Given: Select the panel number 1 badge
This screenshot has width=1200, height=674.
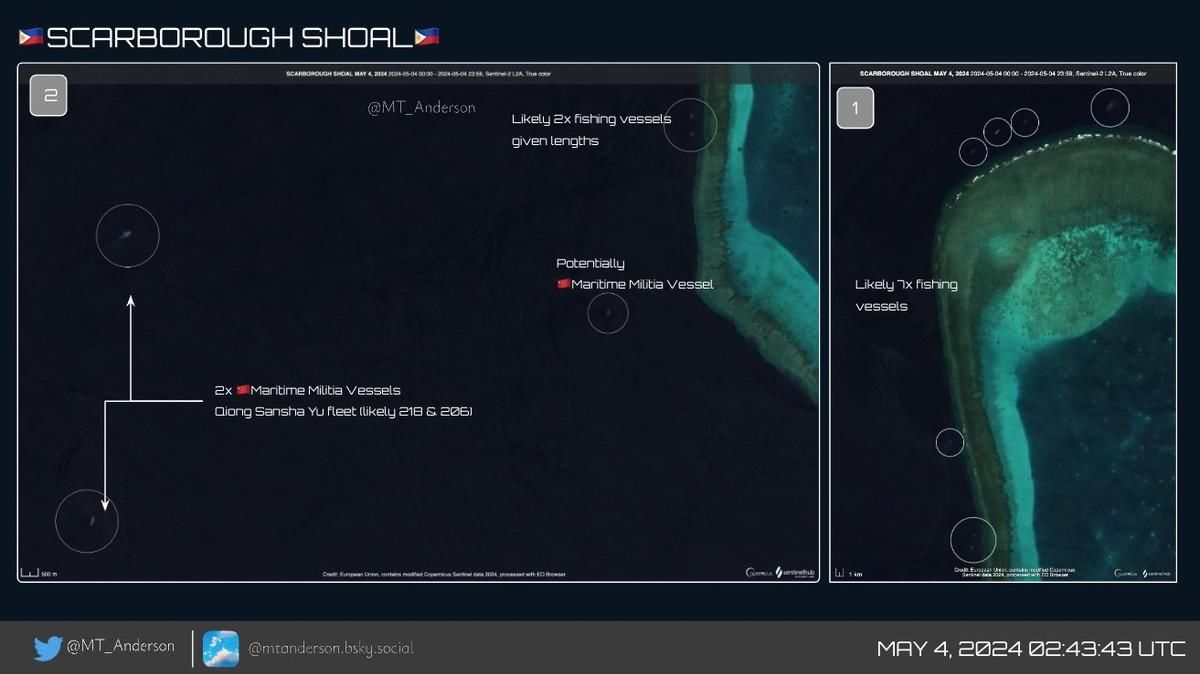Looking at the screenshot, I should 855,108.
